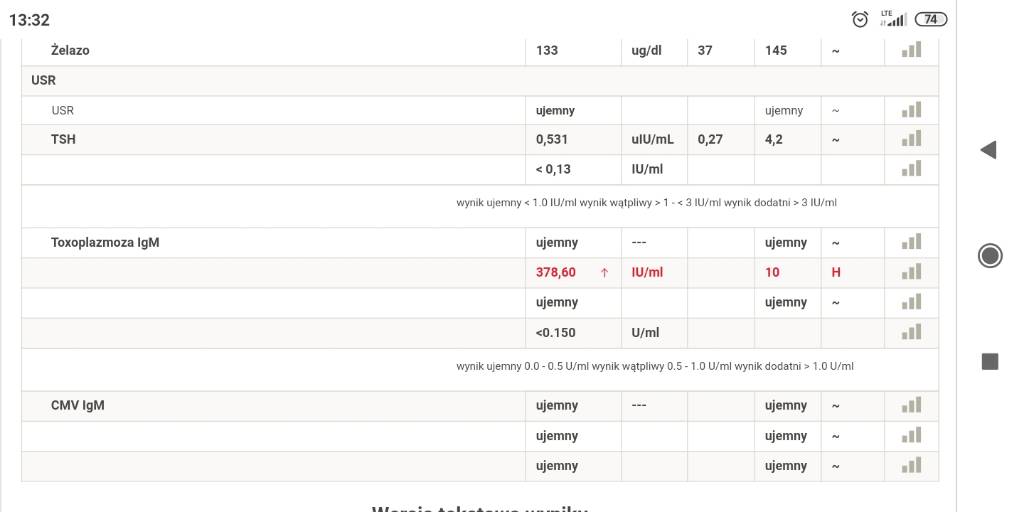Viewport: 1024px width, 512px height.
Task: Open the history chart icon for Żelazo
Action: pos(911,50)
